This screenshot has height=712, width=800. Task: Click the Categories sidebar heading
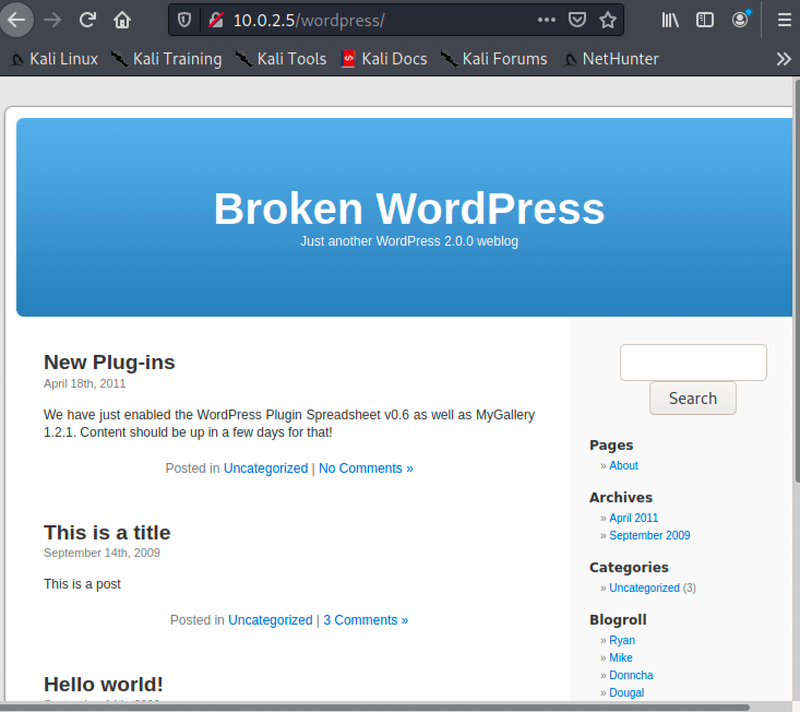tap(629, 567)
